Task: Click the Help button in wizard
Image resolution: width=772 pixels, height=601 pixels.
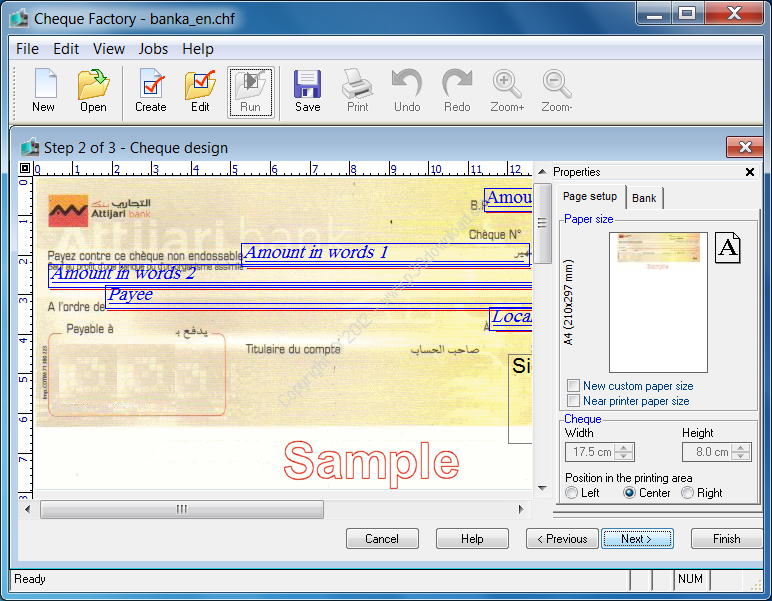Action: (x=472, y=538)
